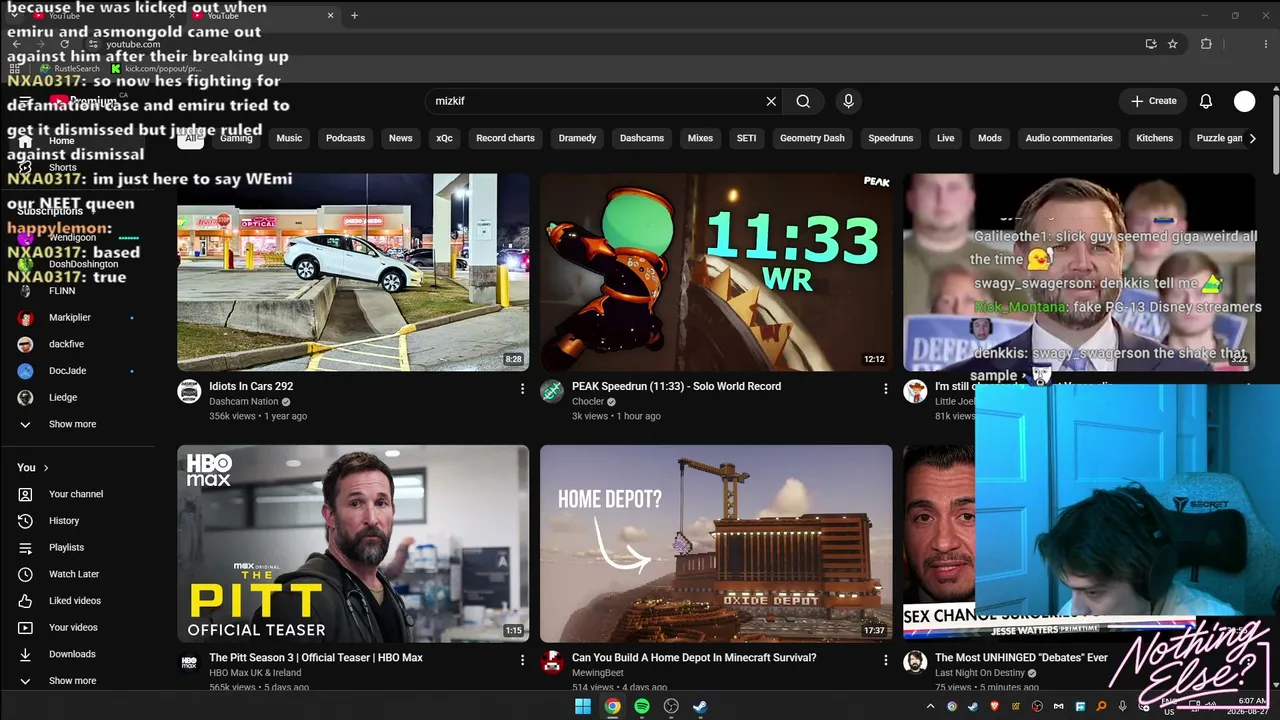
Task: Start voice search with the microphone
Action: coord(848,101)
